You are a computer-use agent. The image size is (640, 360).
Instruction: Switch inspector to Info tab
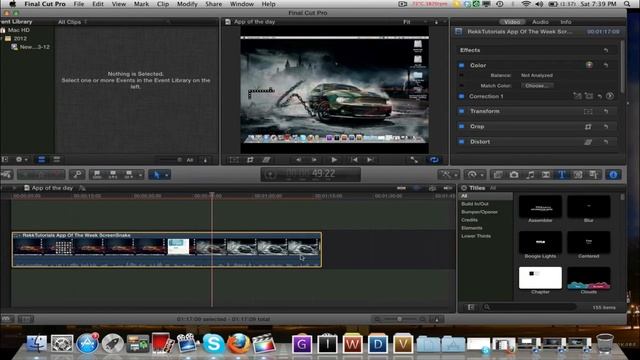566,22
